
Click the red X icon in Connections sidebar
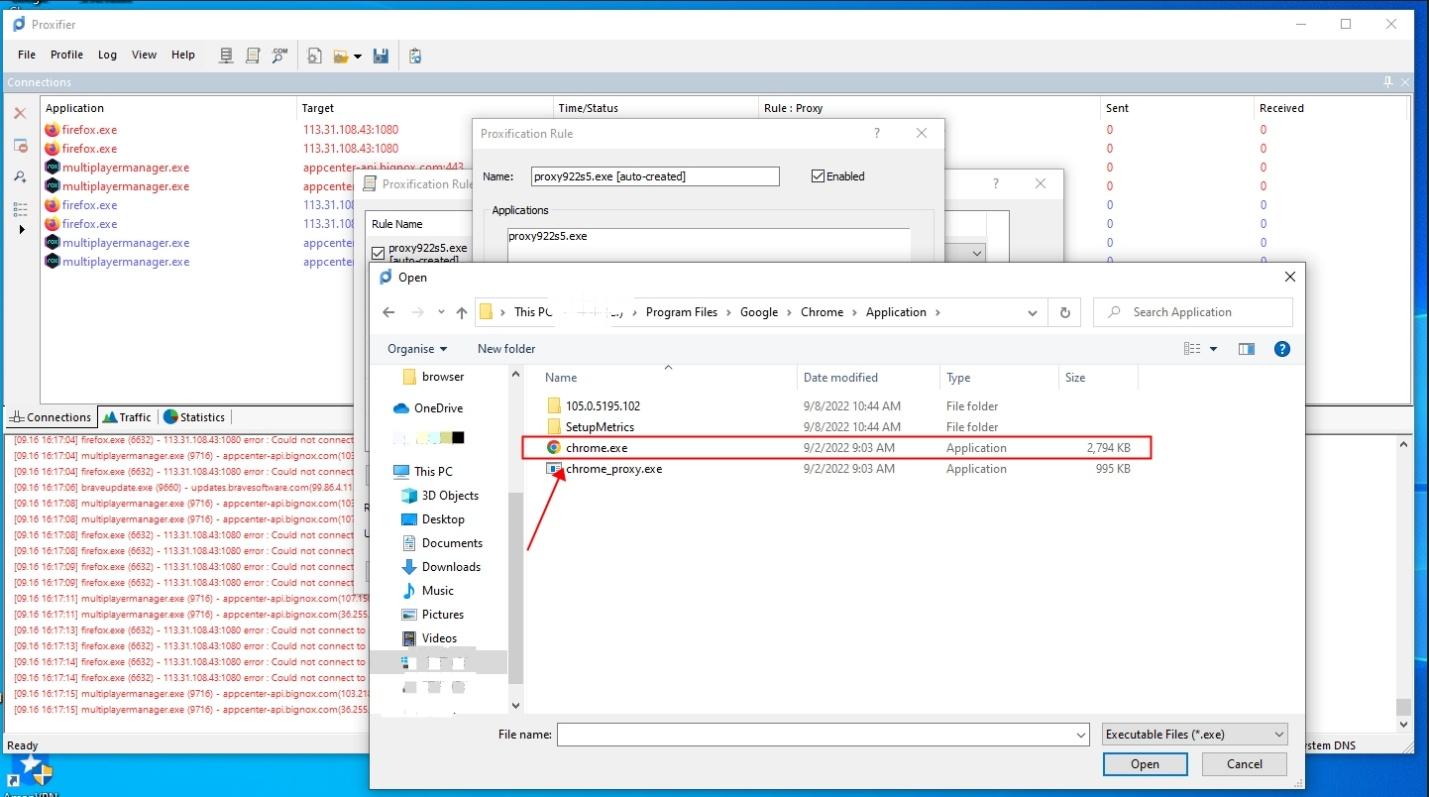click(20, 113)
